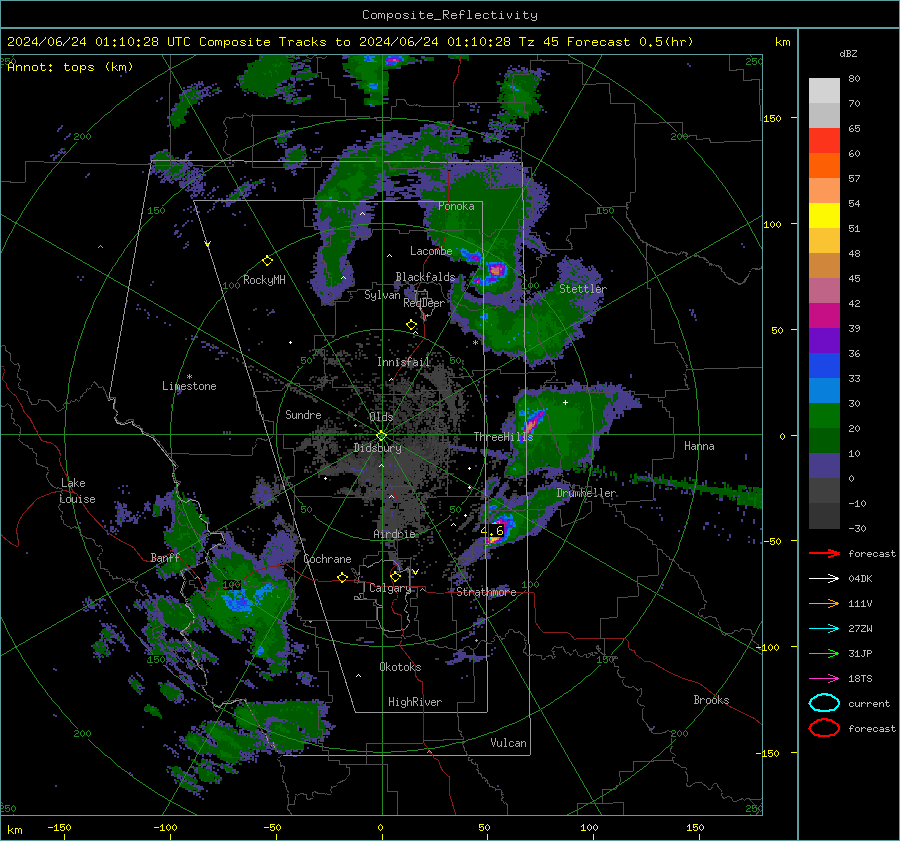Viewport: 900px width, 841px height.
Task: Click the 'Annot: tops (km)' label
Action: (70, 67)
